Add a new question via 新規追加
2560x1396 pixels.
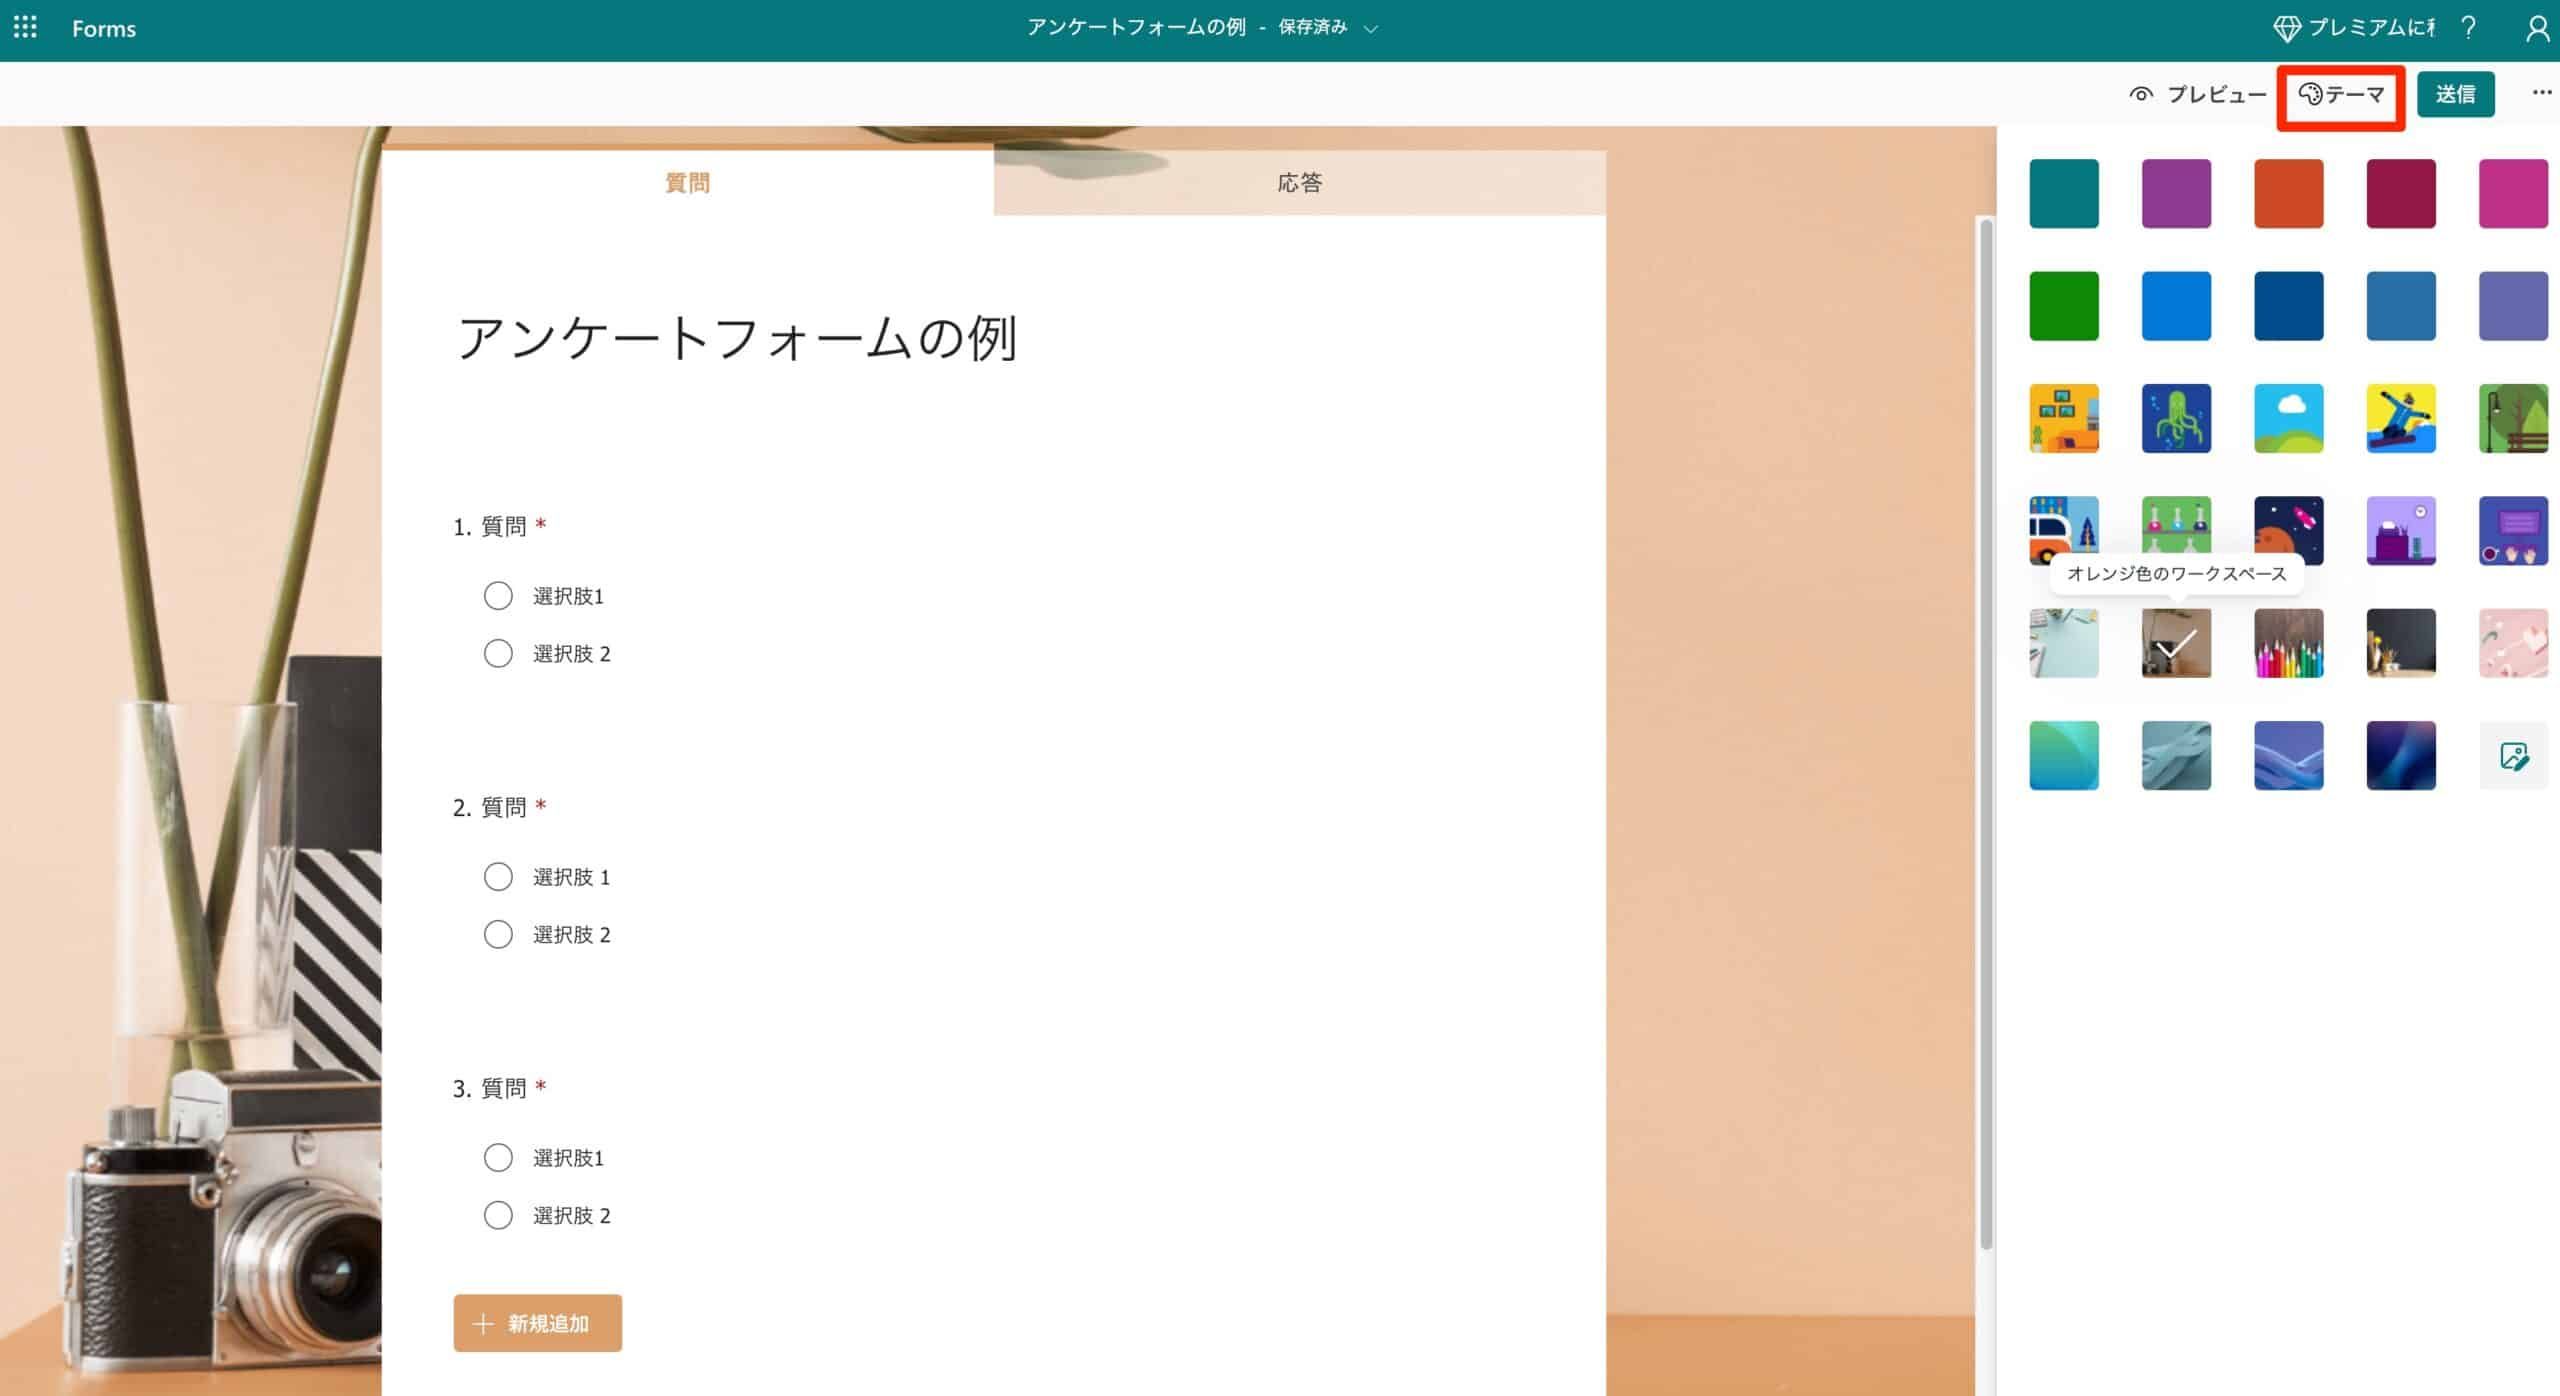pyautogui.click(x=537, y=1322)
